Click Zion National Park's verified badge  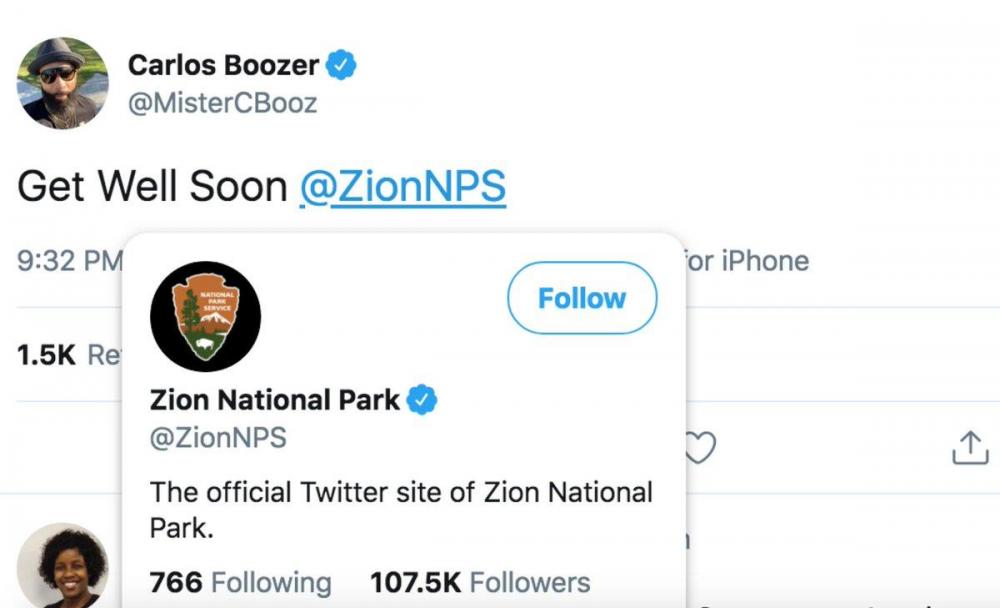click(x=423, y=400)
